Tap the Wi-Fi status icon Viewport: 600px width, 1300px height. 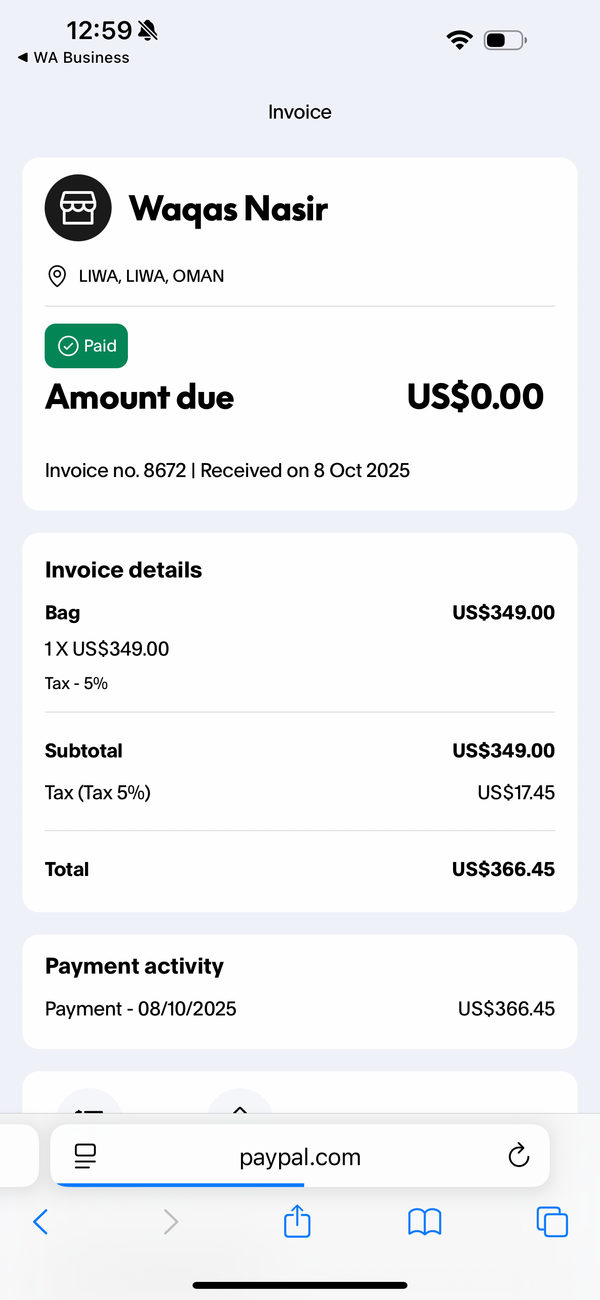click(460, 40)
